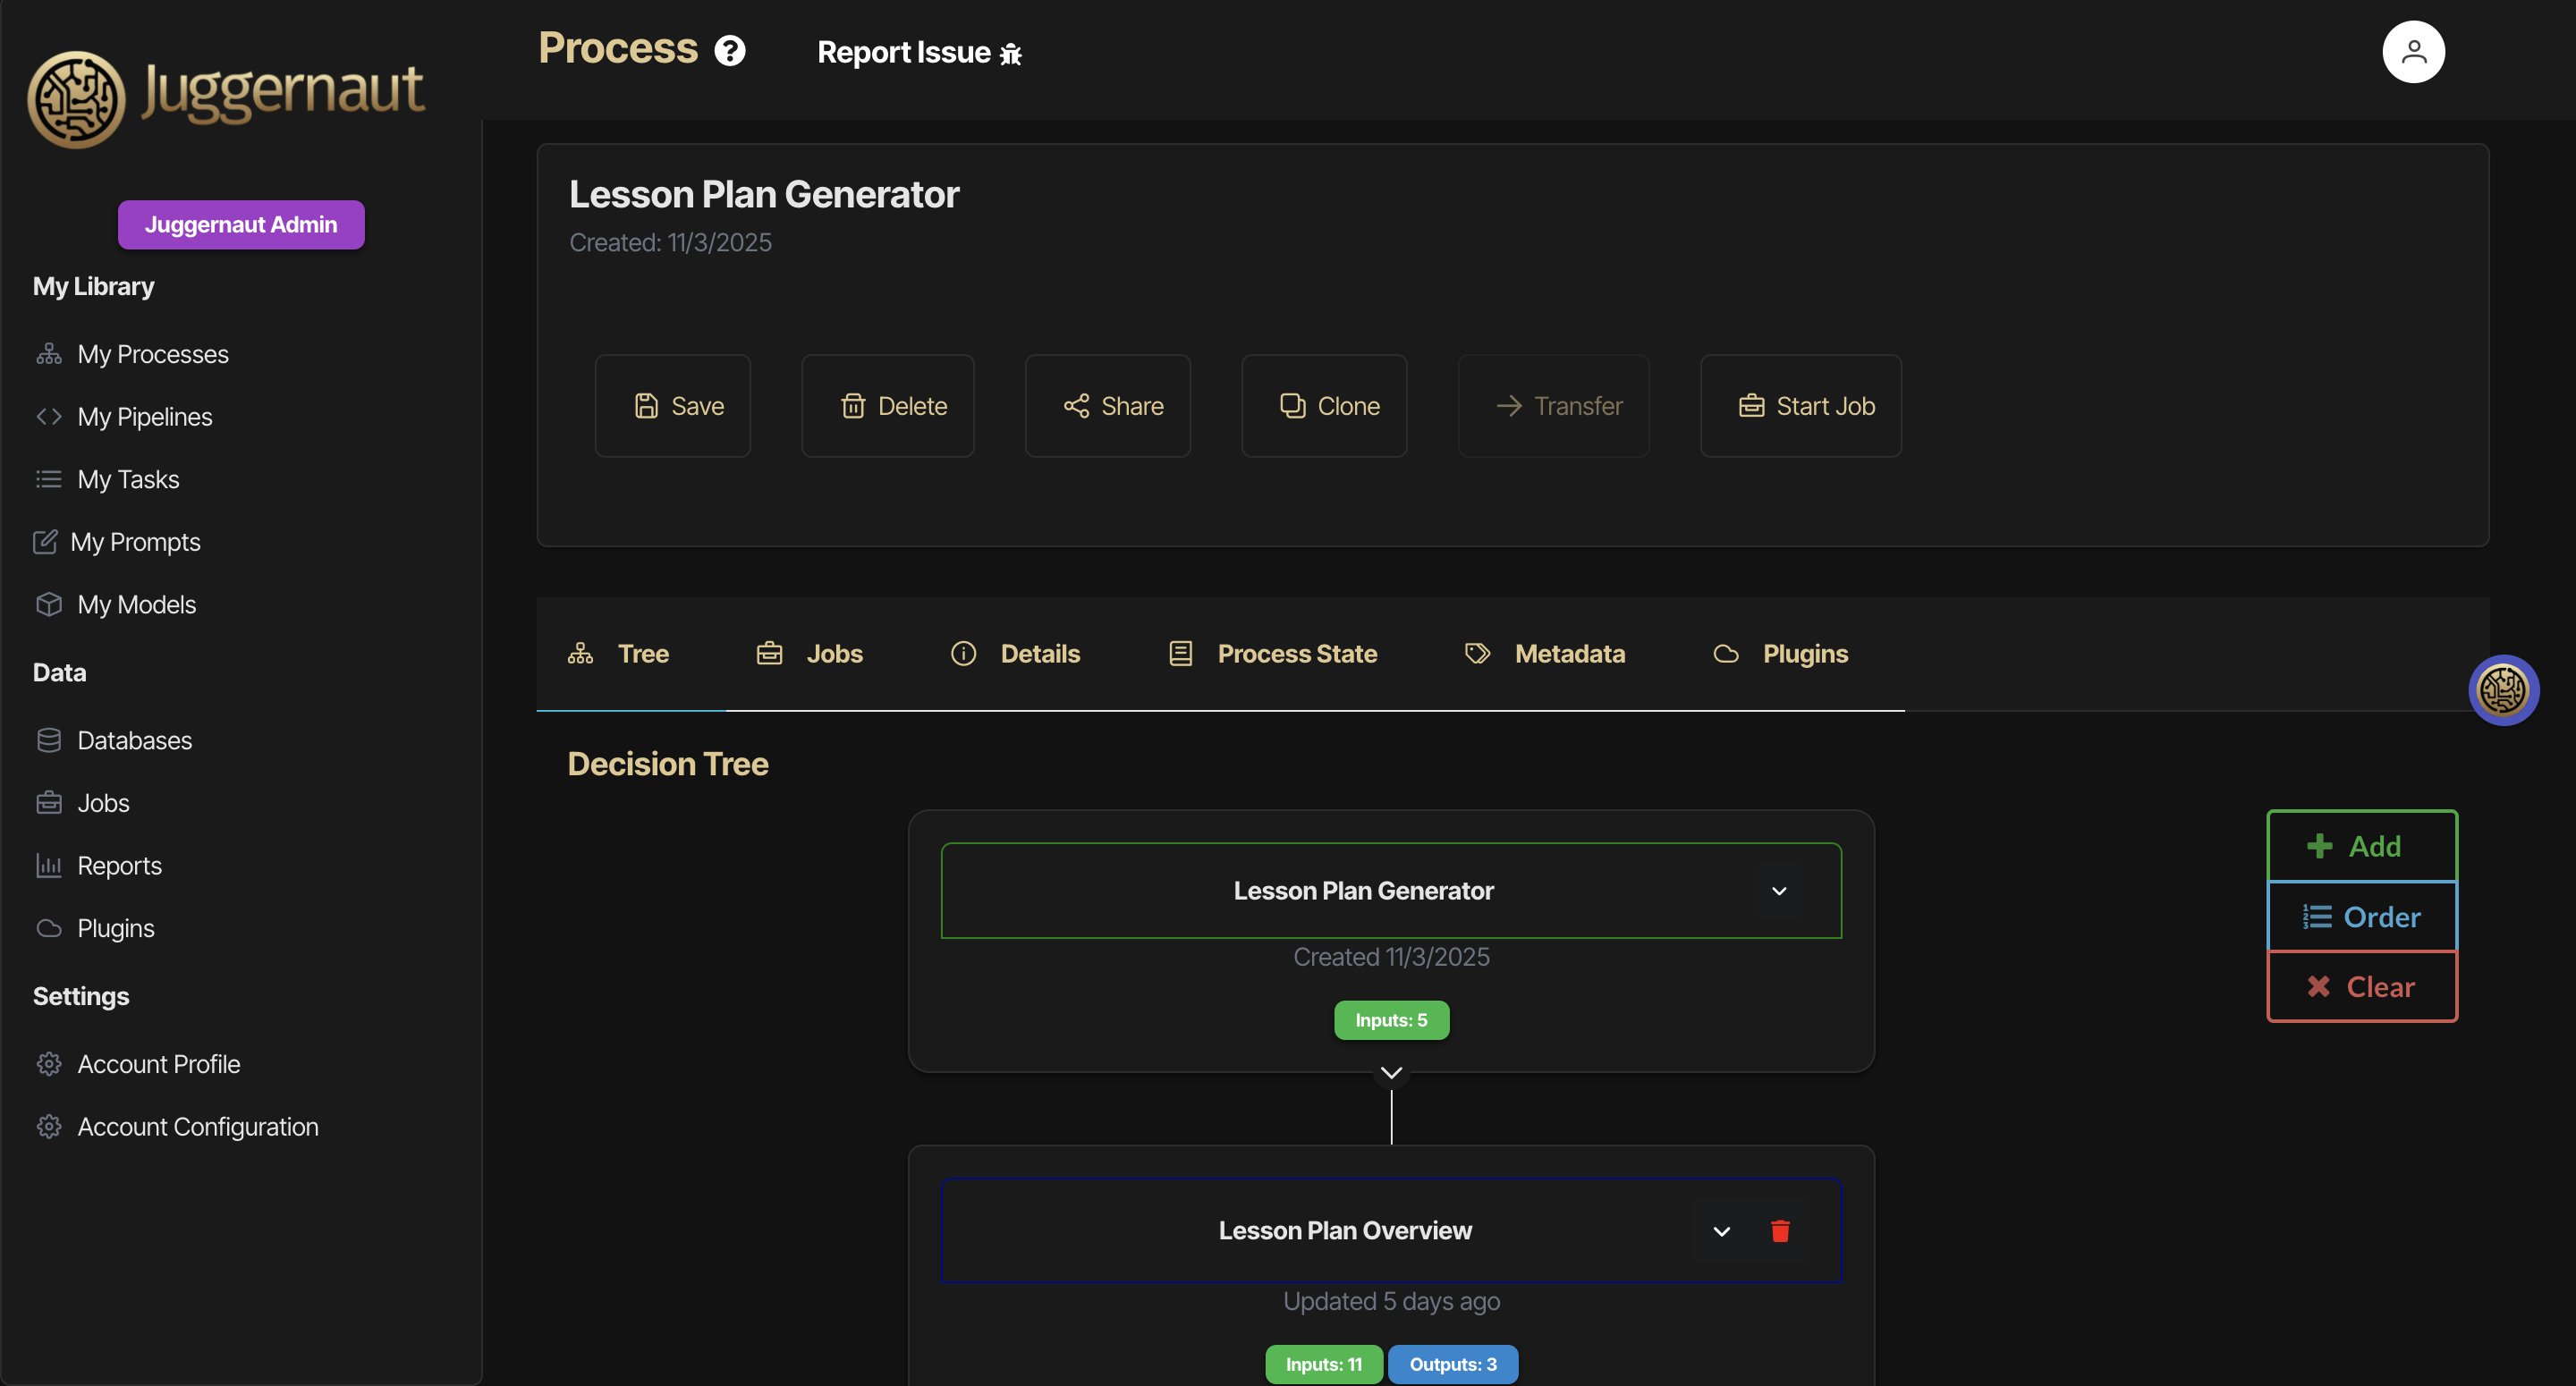Click the Inputs: 5 badge
This screenshot has height=1386, width=2576.
[x=1391, y=1019]
